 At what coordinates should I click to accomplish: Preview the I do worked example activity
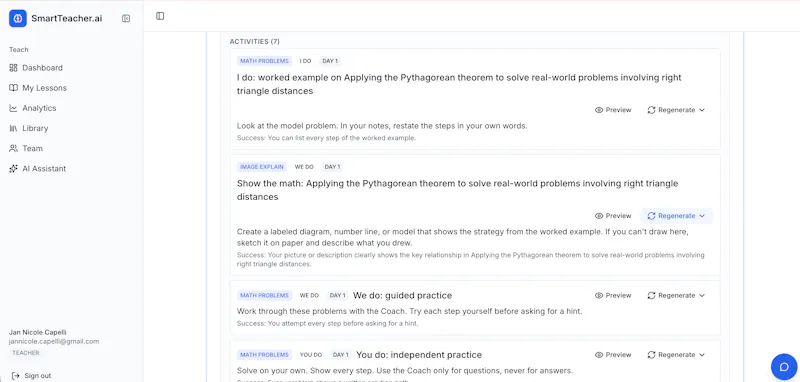613,110
